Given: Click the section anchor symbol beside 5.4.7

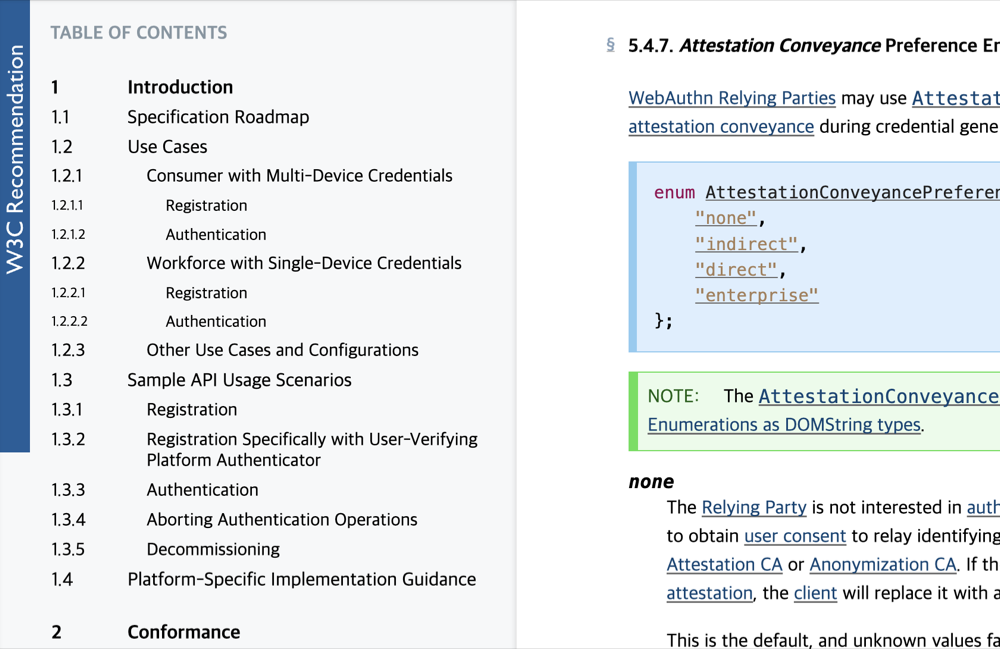Looking at the screenshot, I should click(610, 45).
